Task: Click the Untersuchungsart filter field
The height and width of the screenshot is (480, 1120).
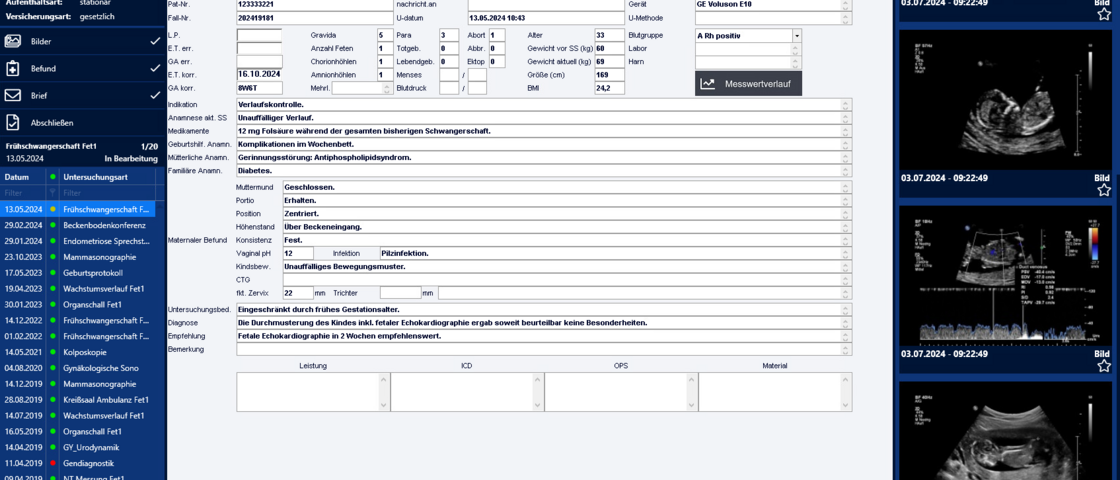Action: [107, 193]
